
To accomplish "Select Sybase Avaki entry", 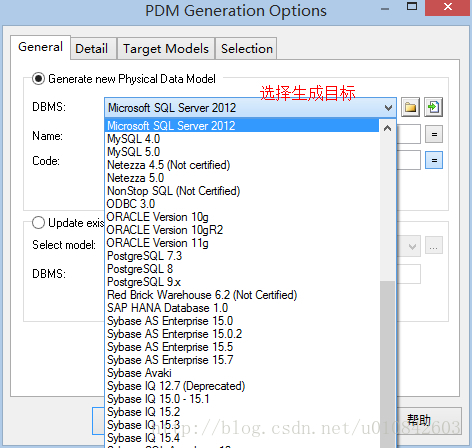I will pos(242,373).
